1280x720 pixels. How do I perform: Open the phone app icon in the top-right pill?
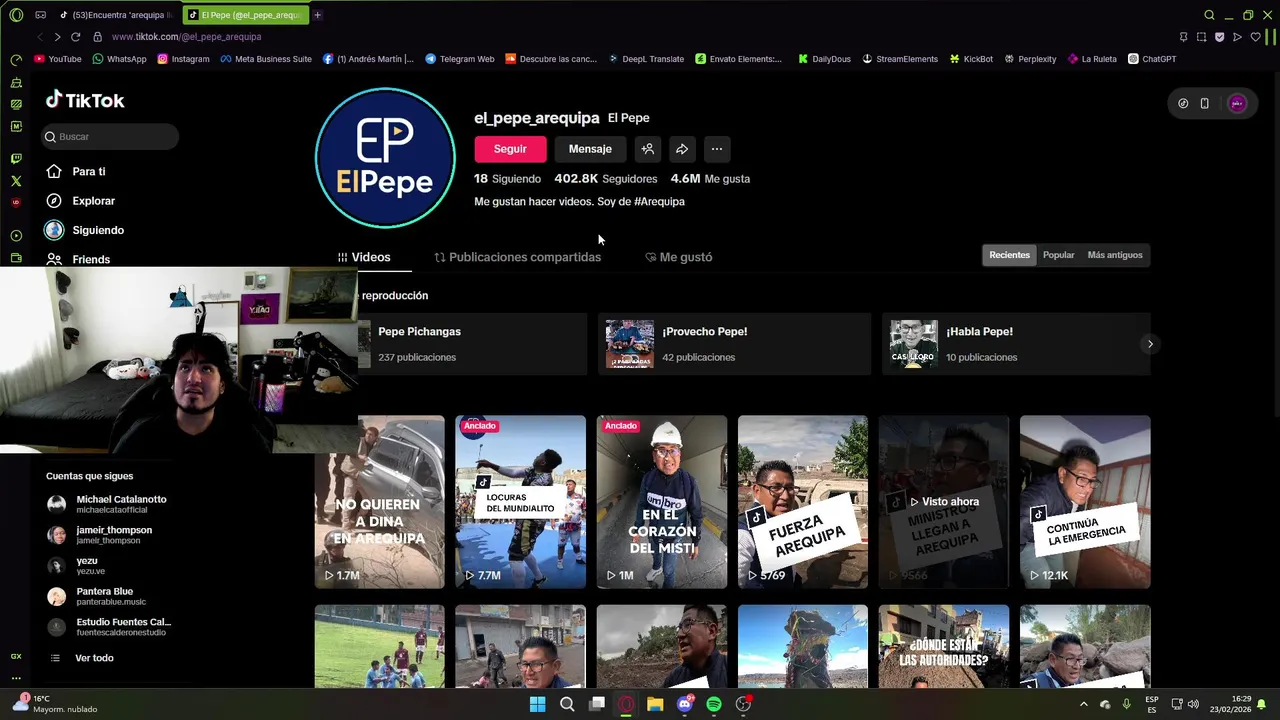(x=1205, y=103)
